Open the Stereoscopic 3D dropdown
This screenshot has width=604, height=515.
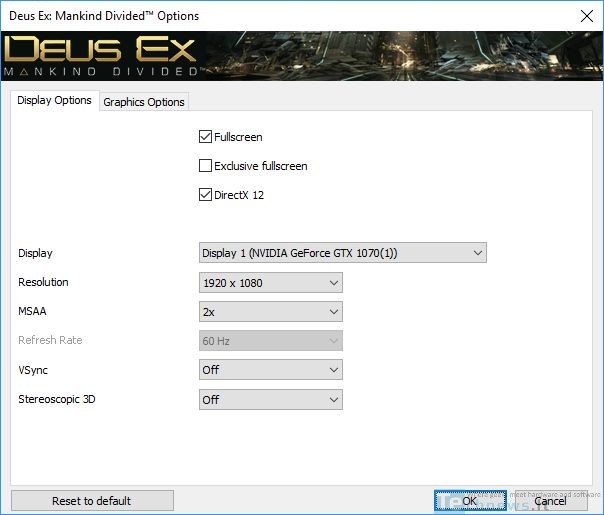pyautogui.click(x=271, y=399)
